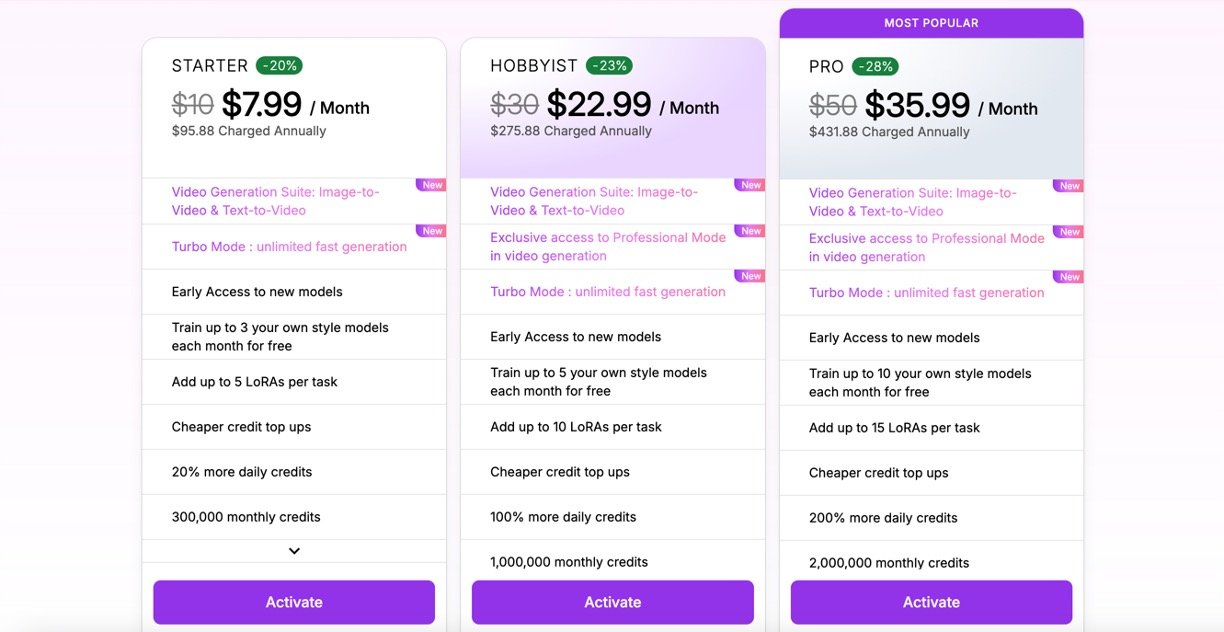The image size is (1224, 632).
Task: Click New badge on Pro Video Generation Suite
Action: (x=1069, y=186)
